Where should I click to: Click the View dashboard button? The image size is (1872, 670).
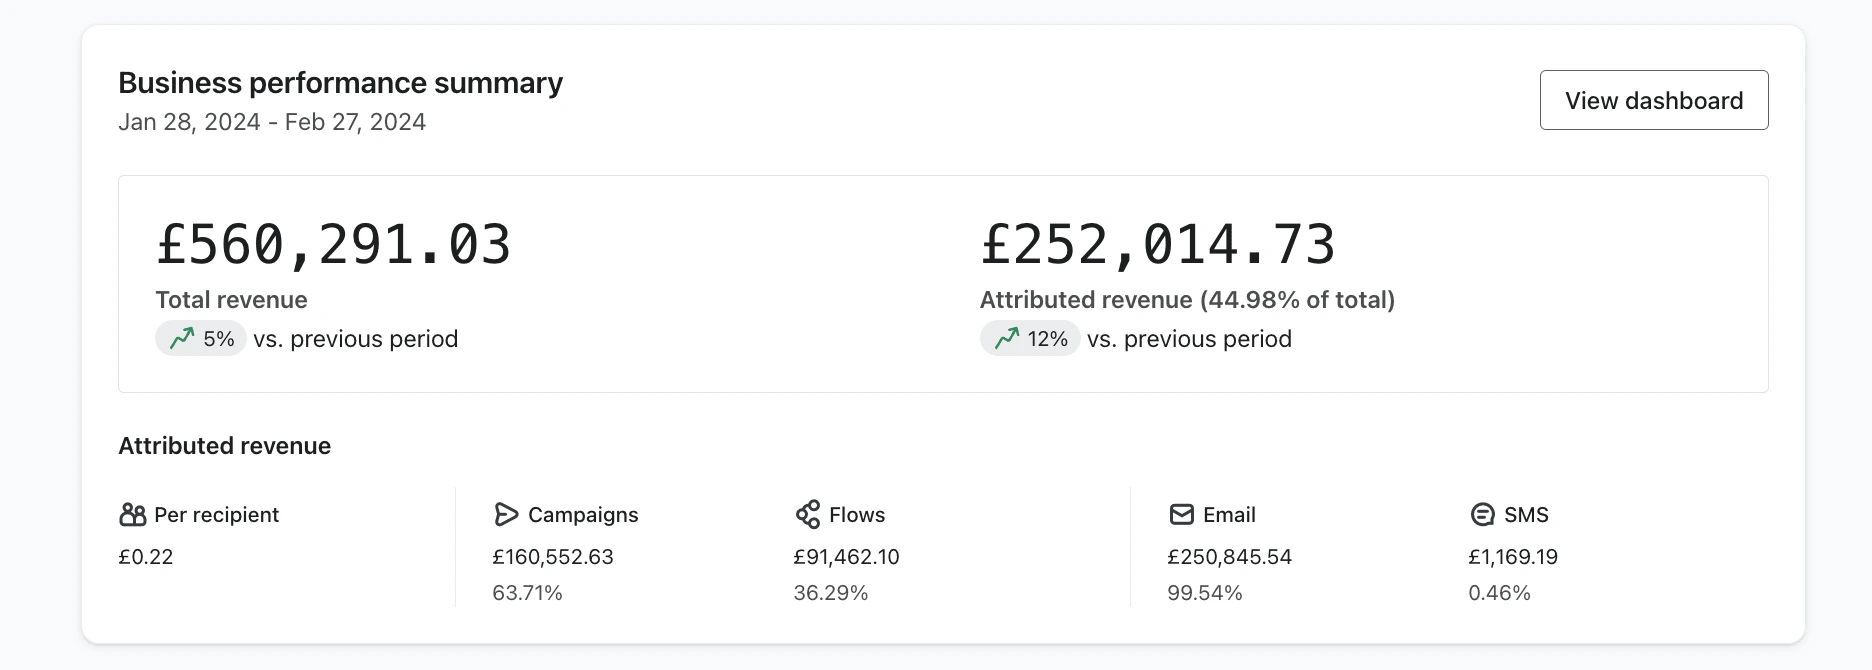1653,100
